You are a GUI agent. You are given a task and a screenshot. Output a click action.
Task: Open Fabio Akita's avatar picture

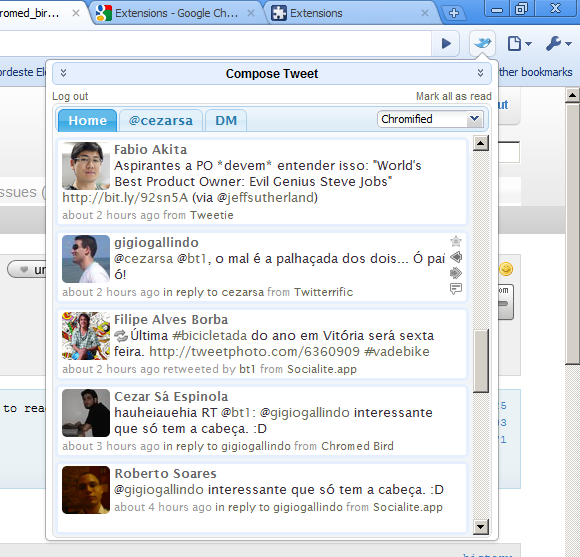(86, 166)
